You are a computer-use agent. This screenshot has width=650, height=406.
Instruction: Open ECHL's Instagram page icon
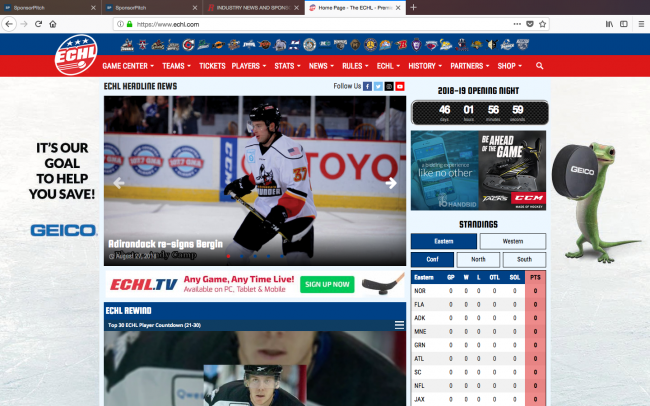(389, 87)
